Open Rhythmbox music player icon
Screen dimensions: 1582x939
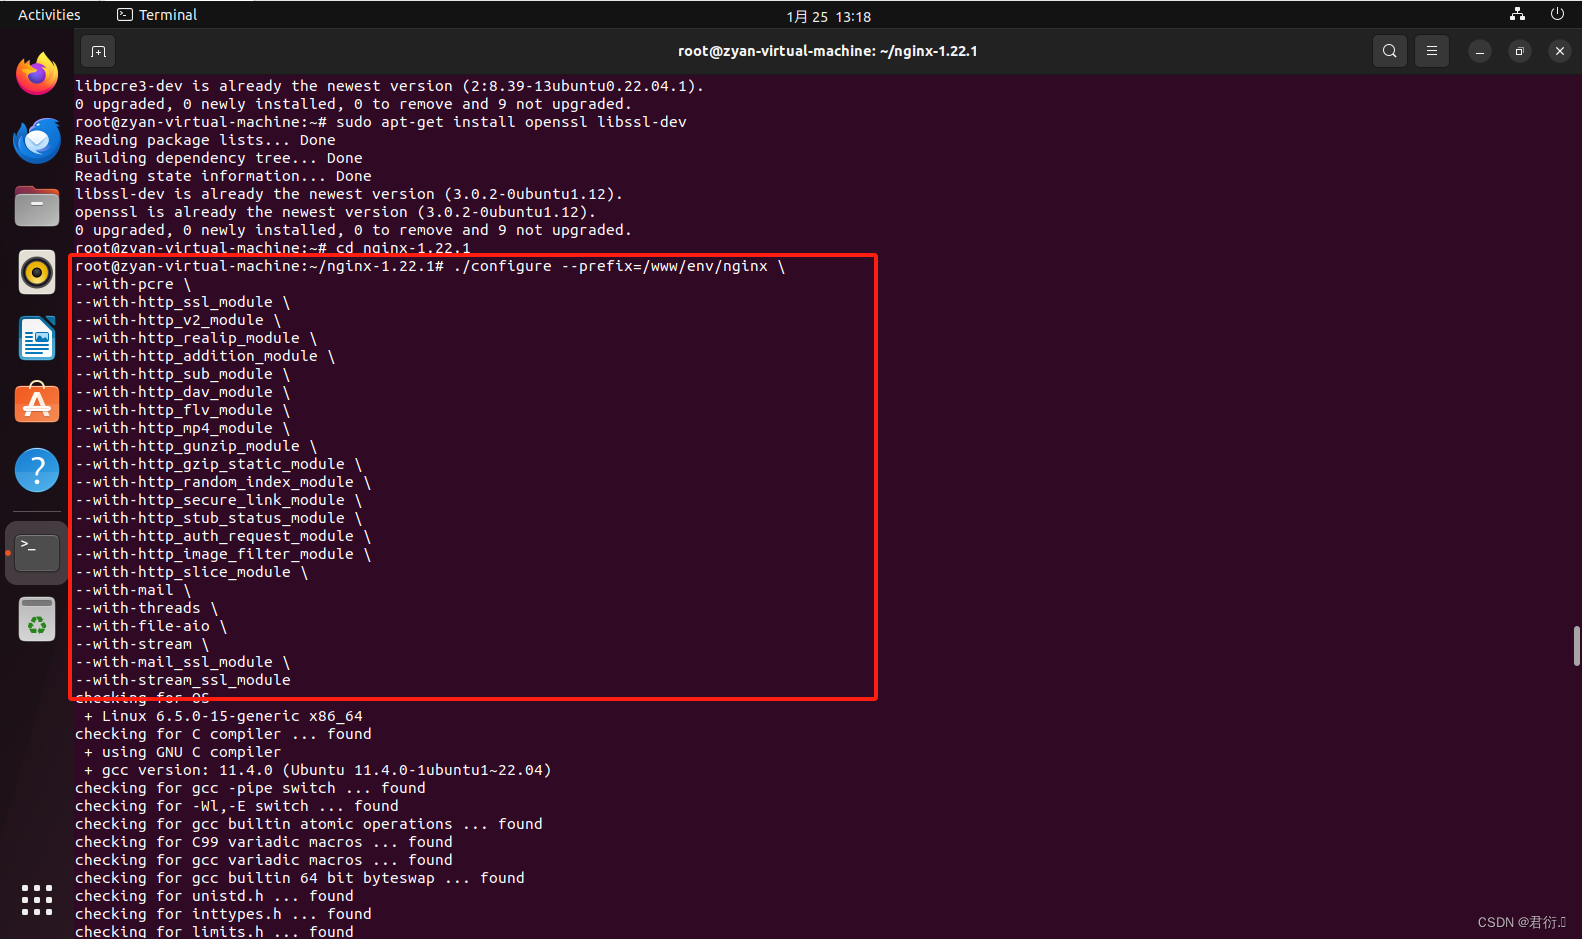tap(37, 272)
